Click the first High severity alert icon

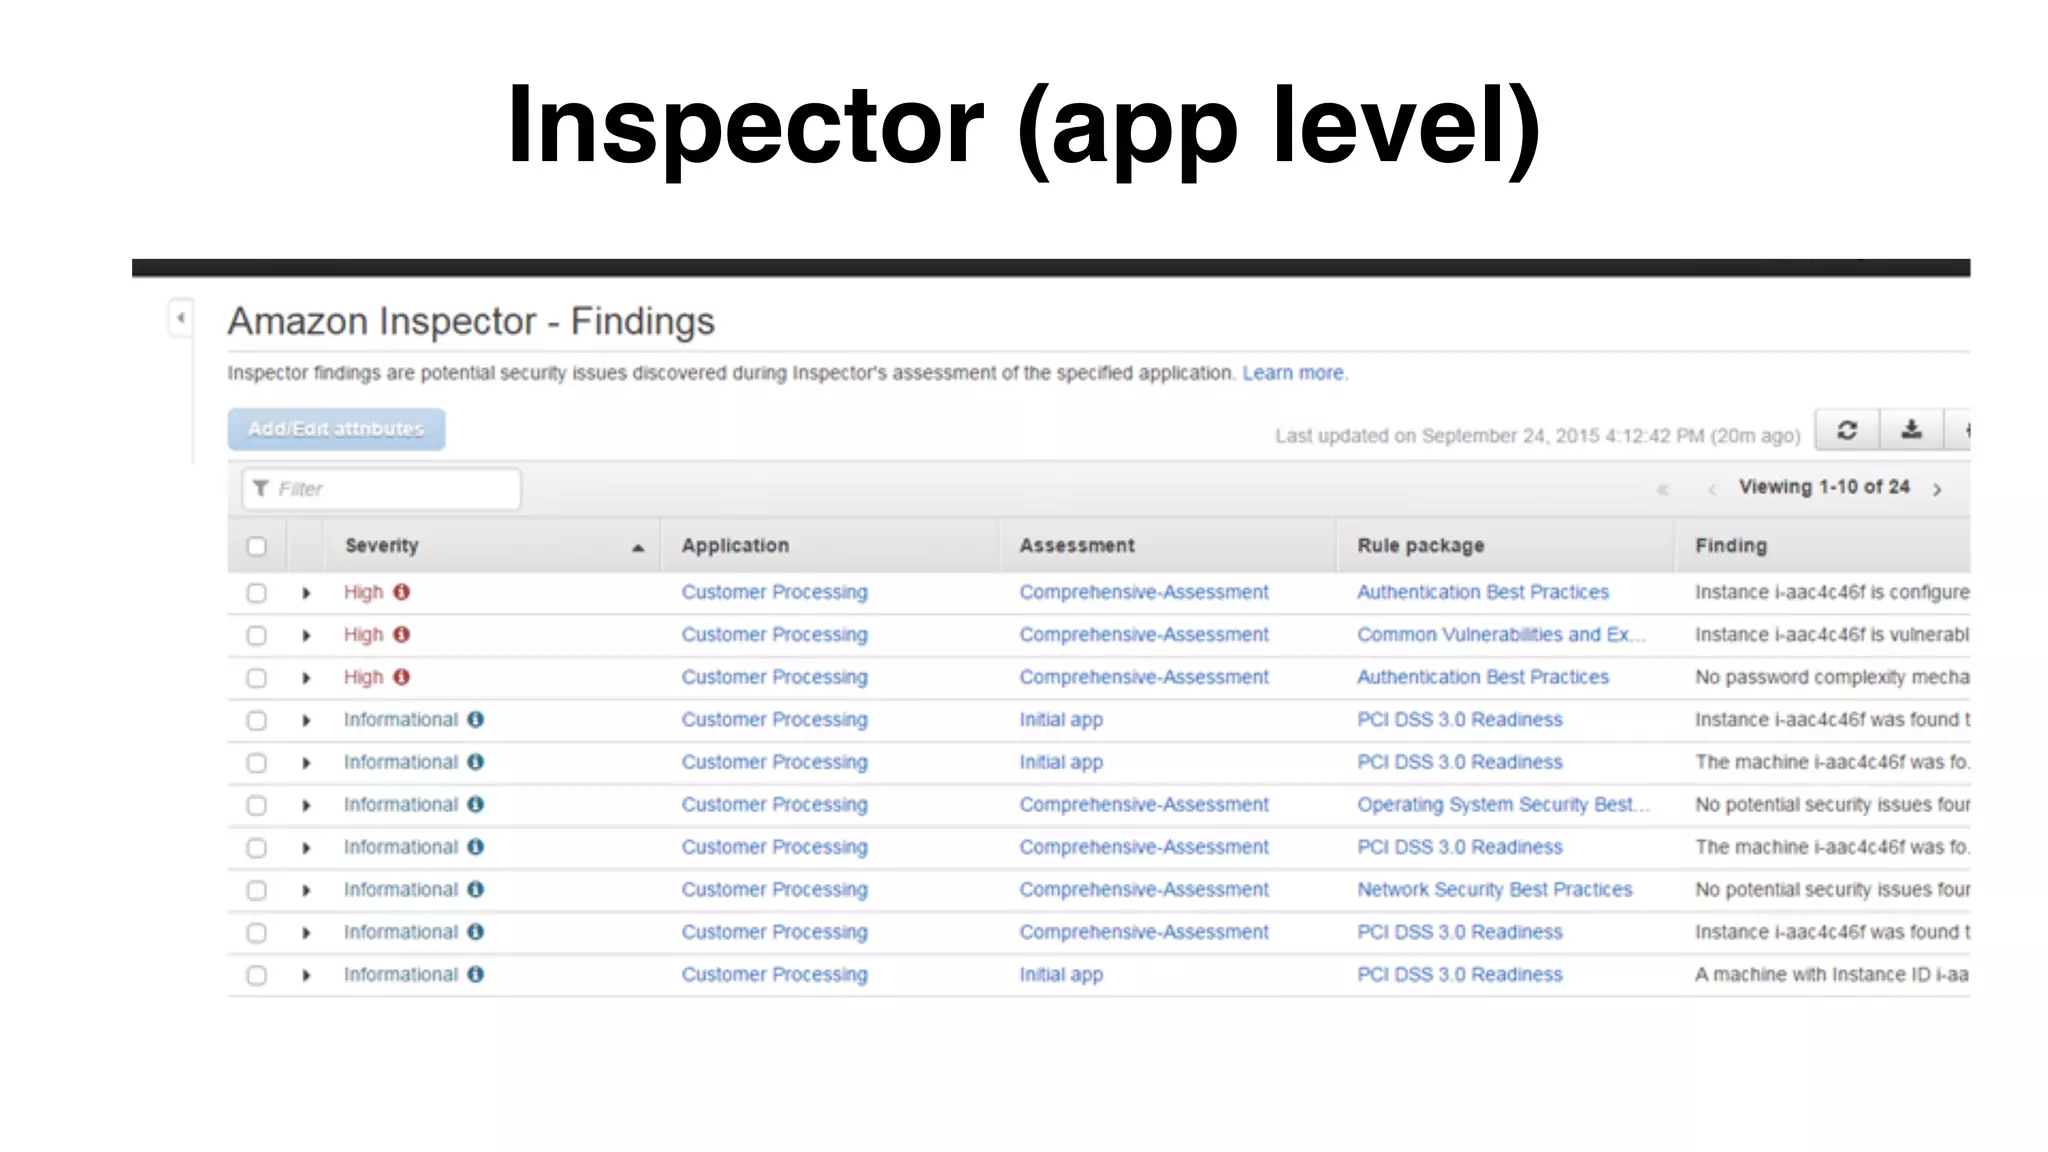click(x=401, y=592)
